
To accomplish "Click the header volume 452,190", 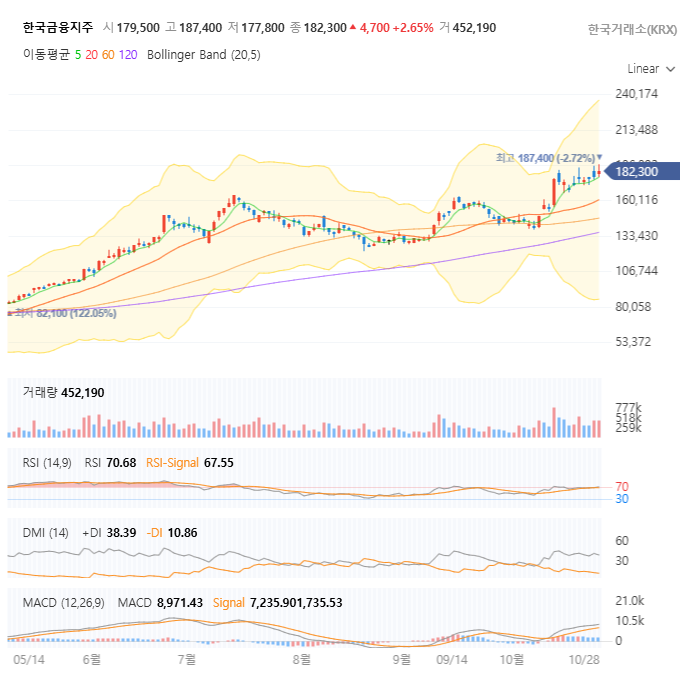I will click(x=474, y=28).
